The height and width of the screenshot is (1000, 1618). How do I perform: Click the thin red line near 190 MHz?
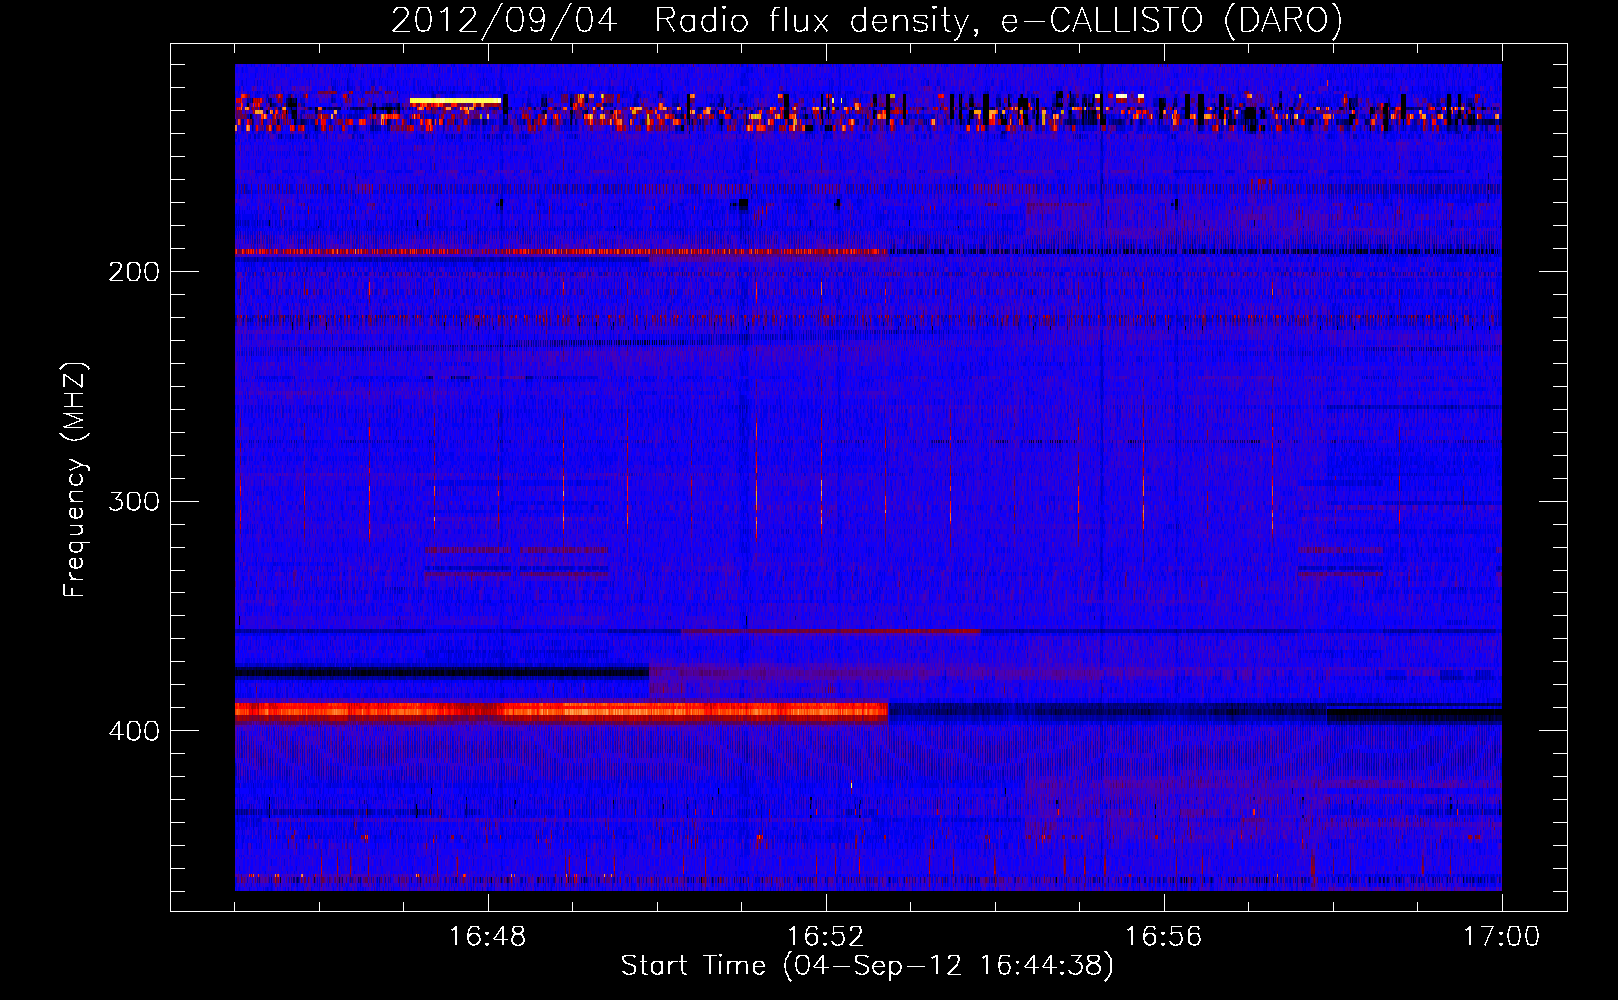[x=561, y=252]
